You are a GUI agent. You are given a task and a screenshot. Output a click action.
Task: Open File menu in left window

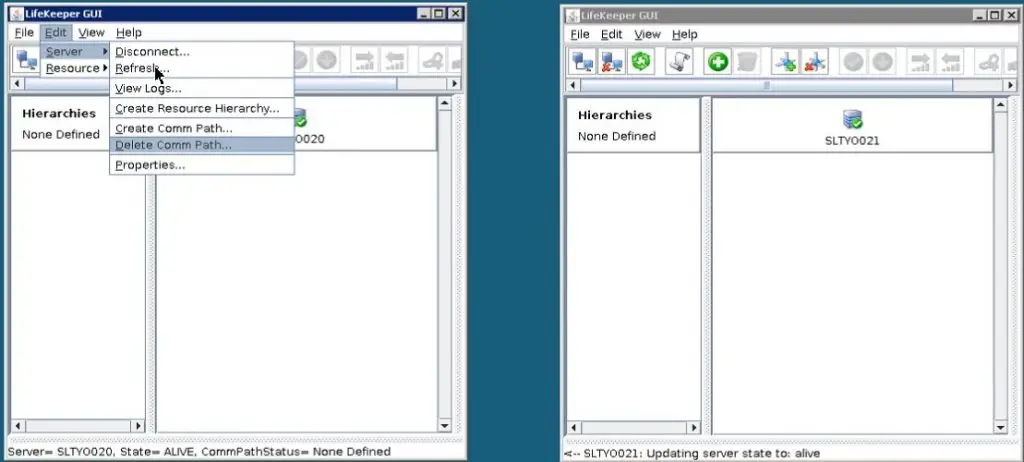pyautogui.click(x=24, y=32)
